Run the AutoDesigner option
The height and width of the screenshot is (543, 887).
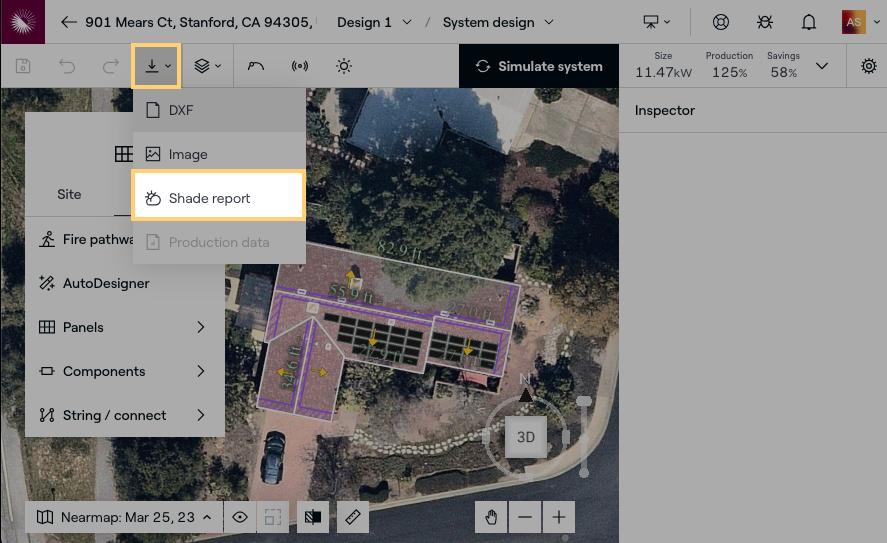pos(106,283)
